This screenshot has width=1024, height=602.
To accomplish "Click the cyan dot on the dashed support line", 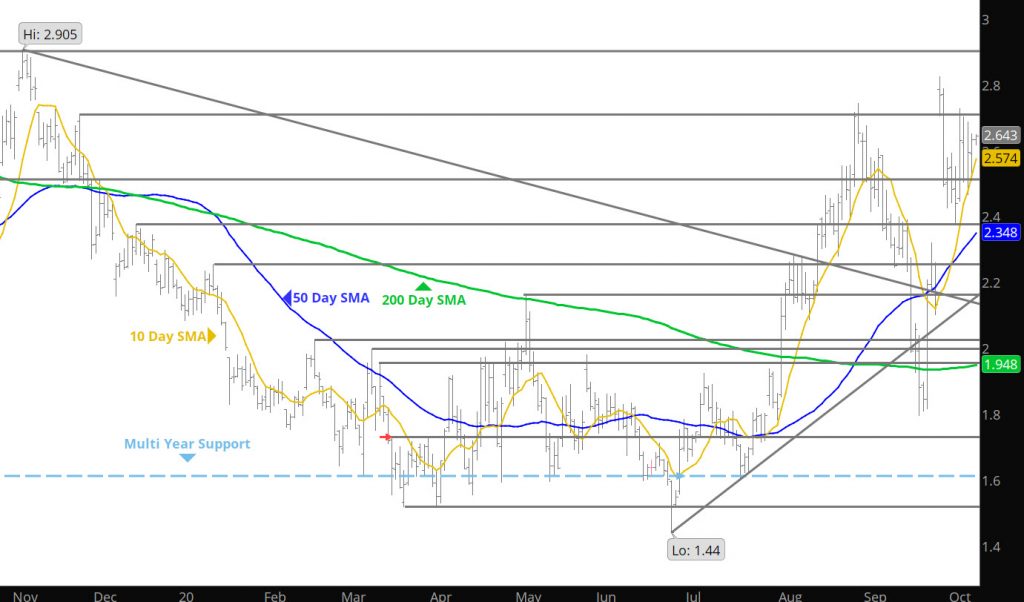I will point(678,476).
